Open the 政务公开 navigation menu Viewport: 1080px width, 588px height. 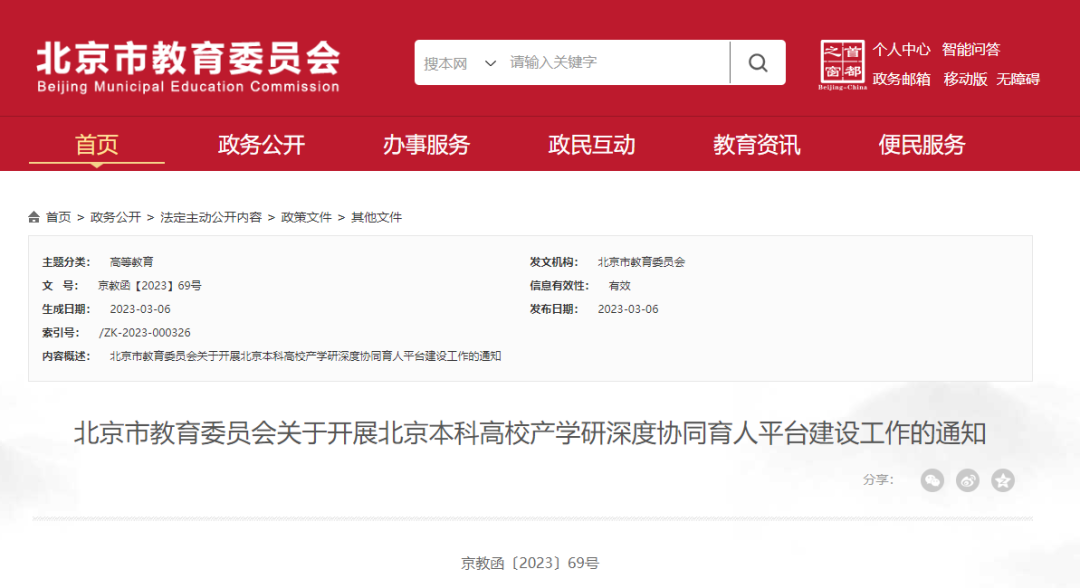pos(261,145)
